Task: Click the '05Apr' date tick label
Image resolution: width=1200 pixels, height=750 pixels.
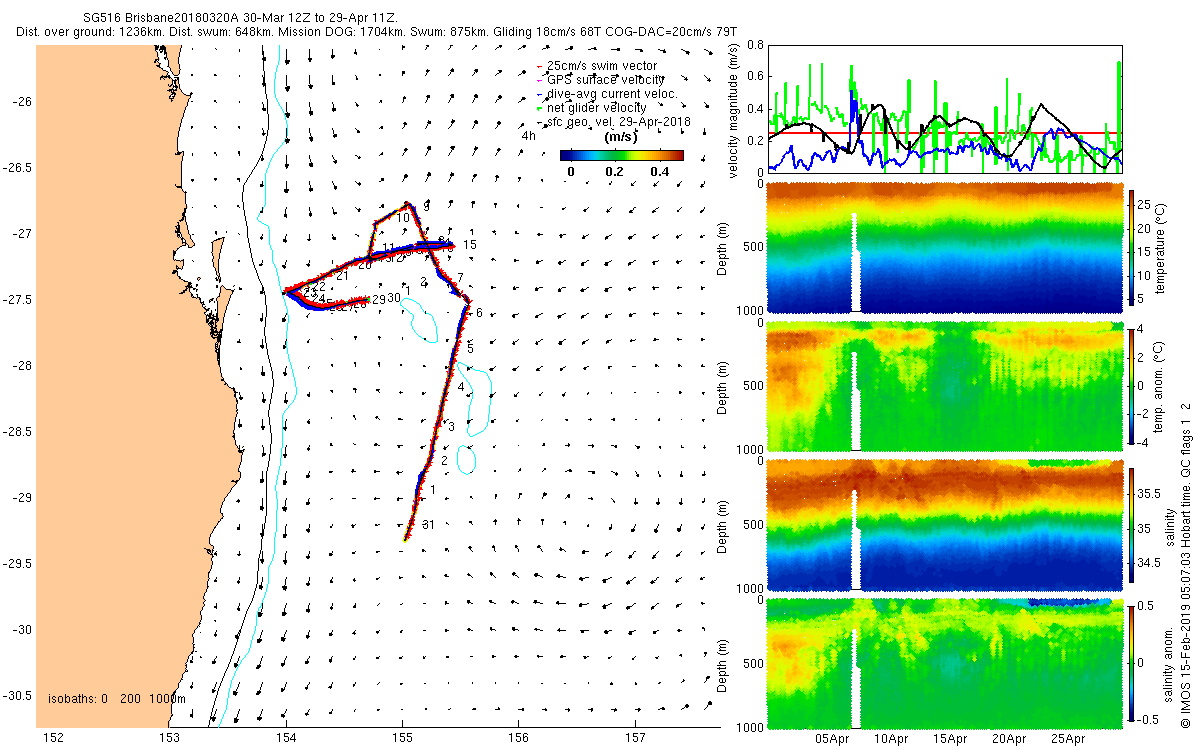Action: tap(833, 740)
